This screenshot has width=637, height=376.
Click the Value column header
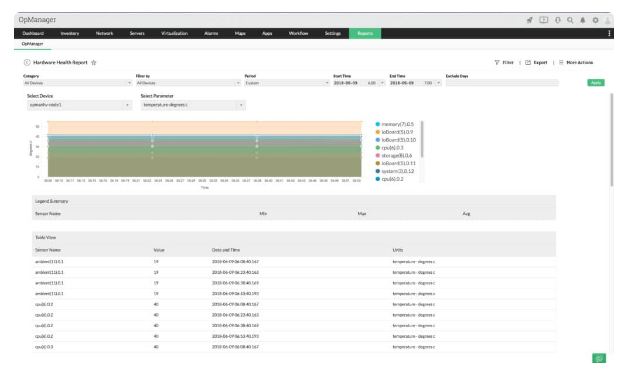click(159, 250)
